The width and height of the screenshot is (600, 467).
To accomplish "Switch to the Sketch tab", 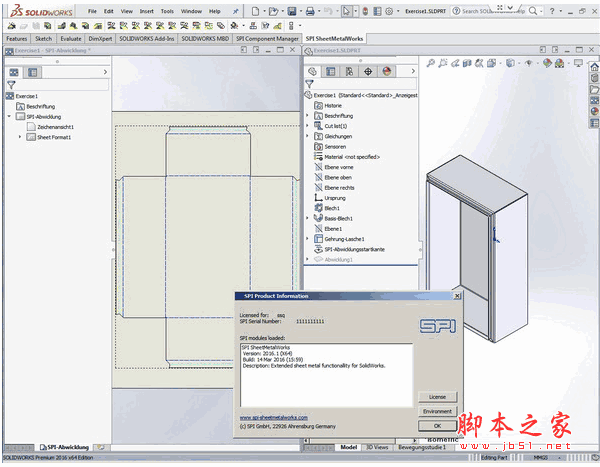I will 44,39.
